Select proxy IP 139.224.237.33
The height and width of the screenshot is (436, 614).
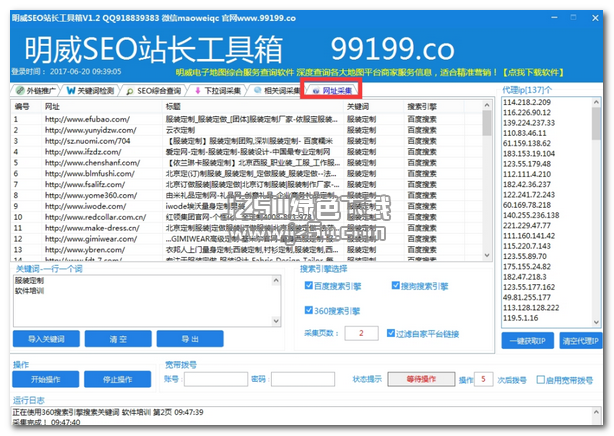[x=529, y=123]
